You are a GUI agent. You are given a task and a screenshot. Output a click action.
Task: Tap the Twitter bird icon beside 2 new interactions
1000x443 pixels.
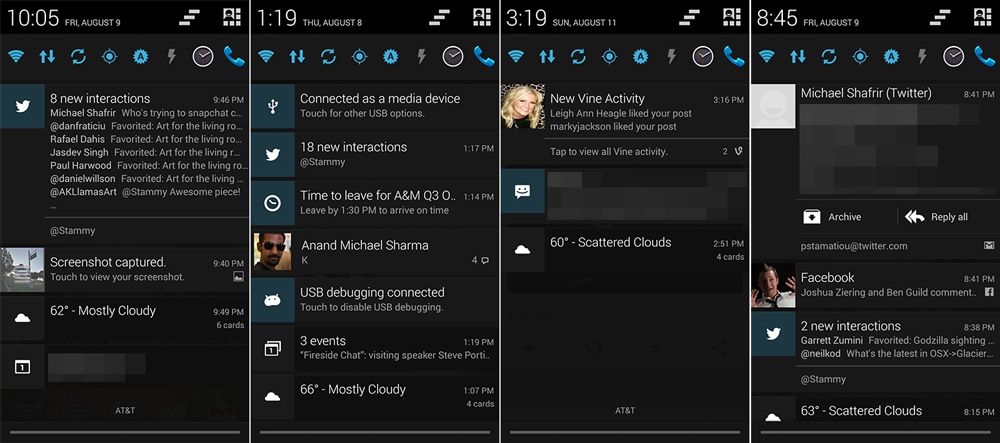pos(773,333)
